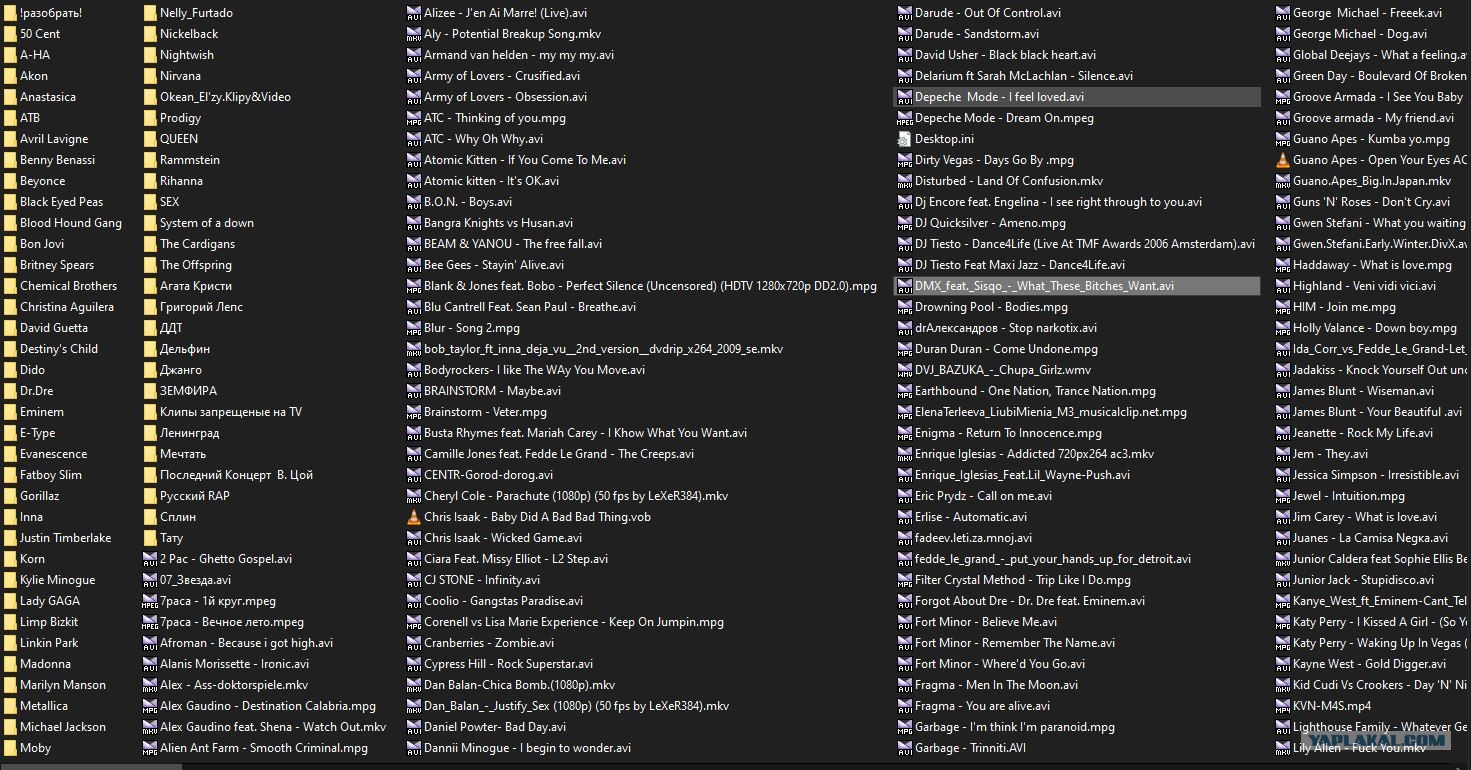The image size is (1471, 770).
Task: Click the Rammstein folder icon
Action: [150, 160]
